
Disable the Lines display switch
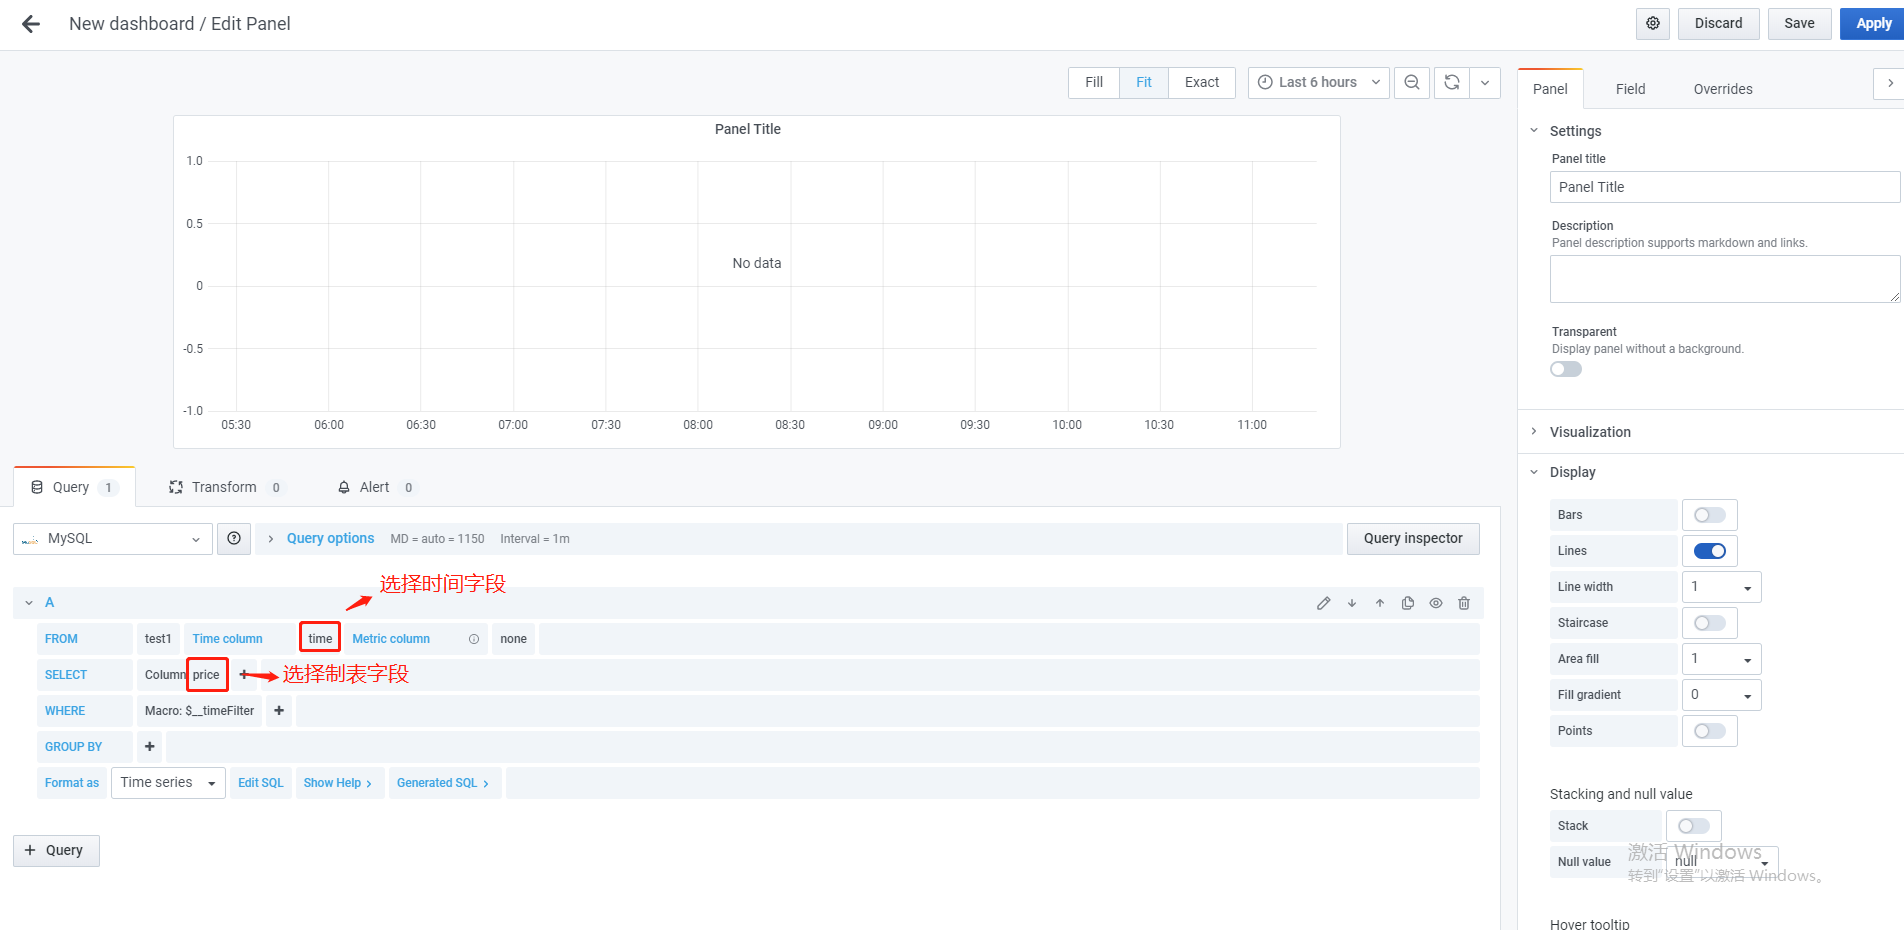click(1710, 551)
